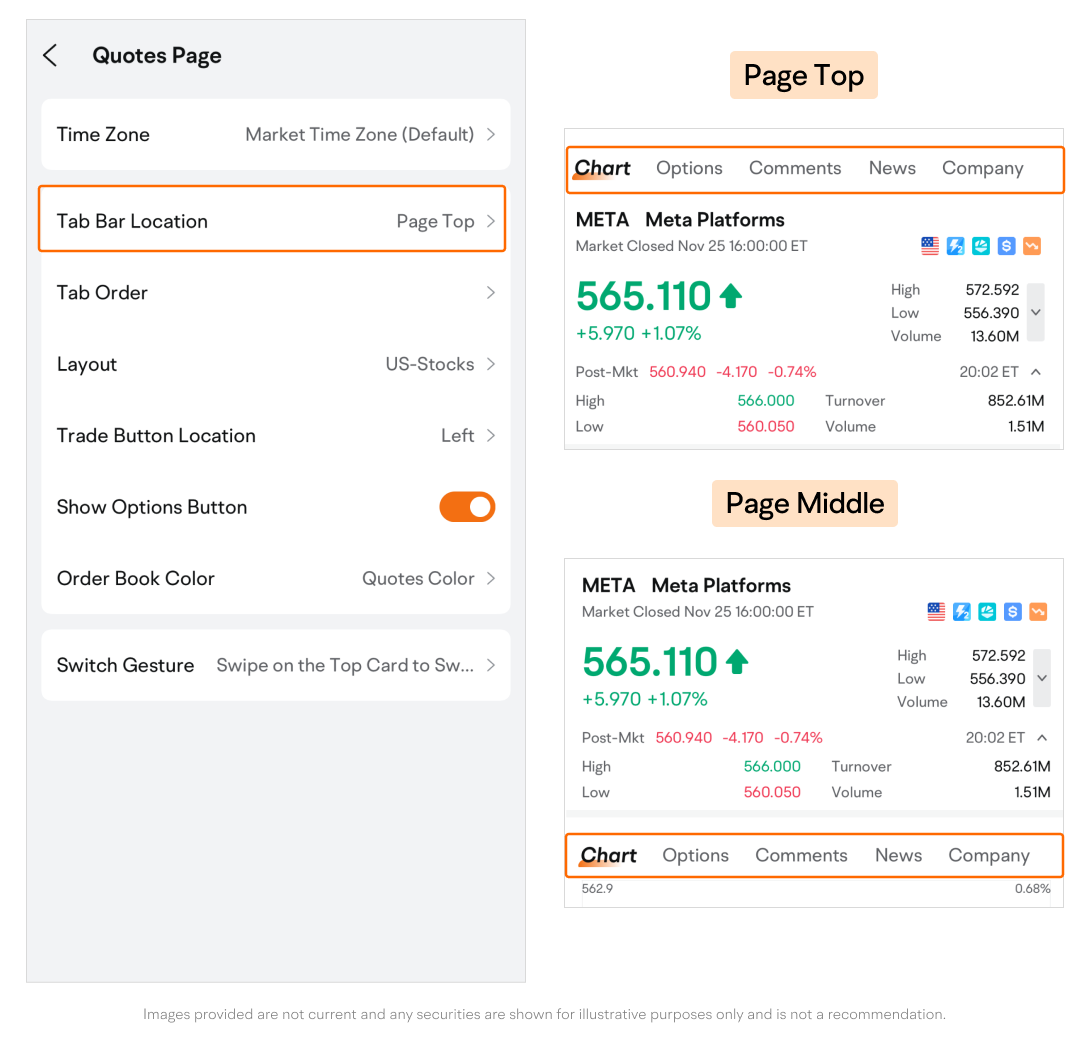Open Order Book Color setting
The height and width of the screenshot is (1042, 1090).
(x=275, y=578)
